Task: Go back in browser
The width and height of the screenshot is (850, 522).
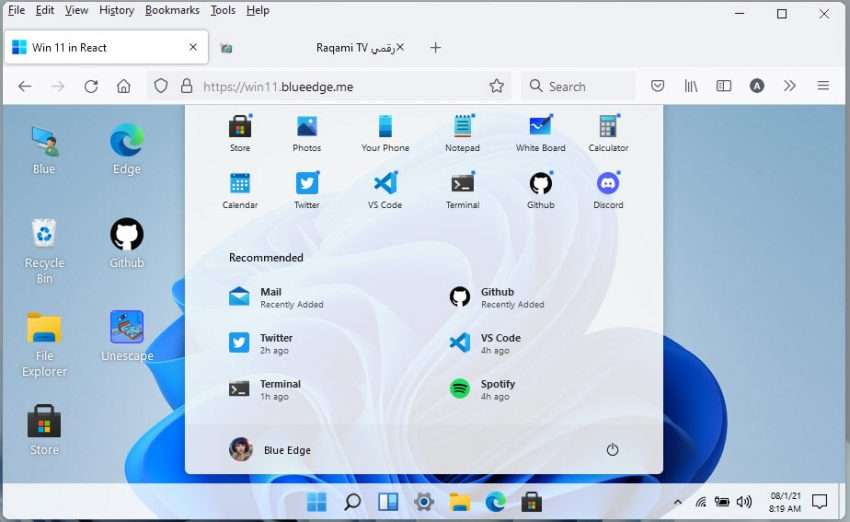Action: (25, 86)
